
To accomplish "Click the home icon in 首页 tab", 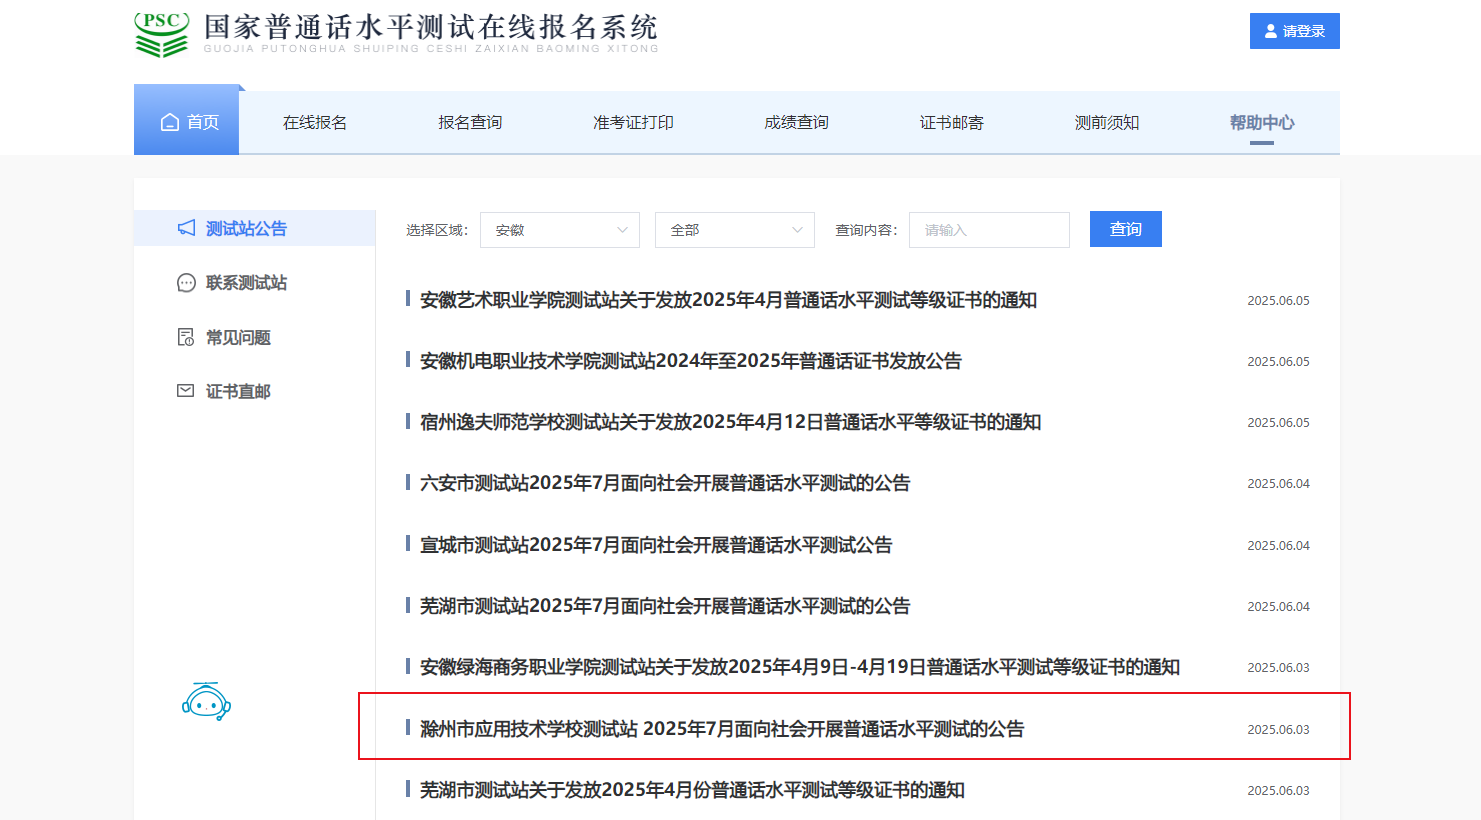I will [x=170, y=122].
